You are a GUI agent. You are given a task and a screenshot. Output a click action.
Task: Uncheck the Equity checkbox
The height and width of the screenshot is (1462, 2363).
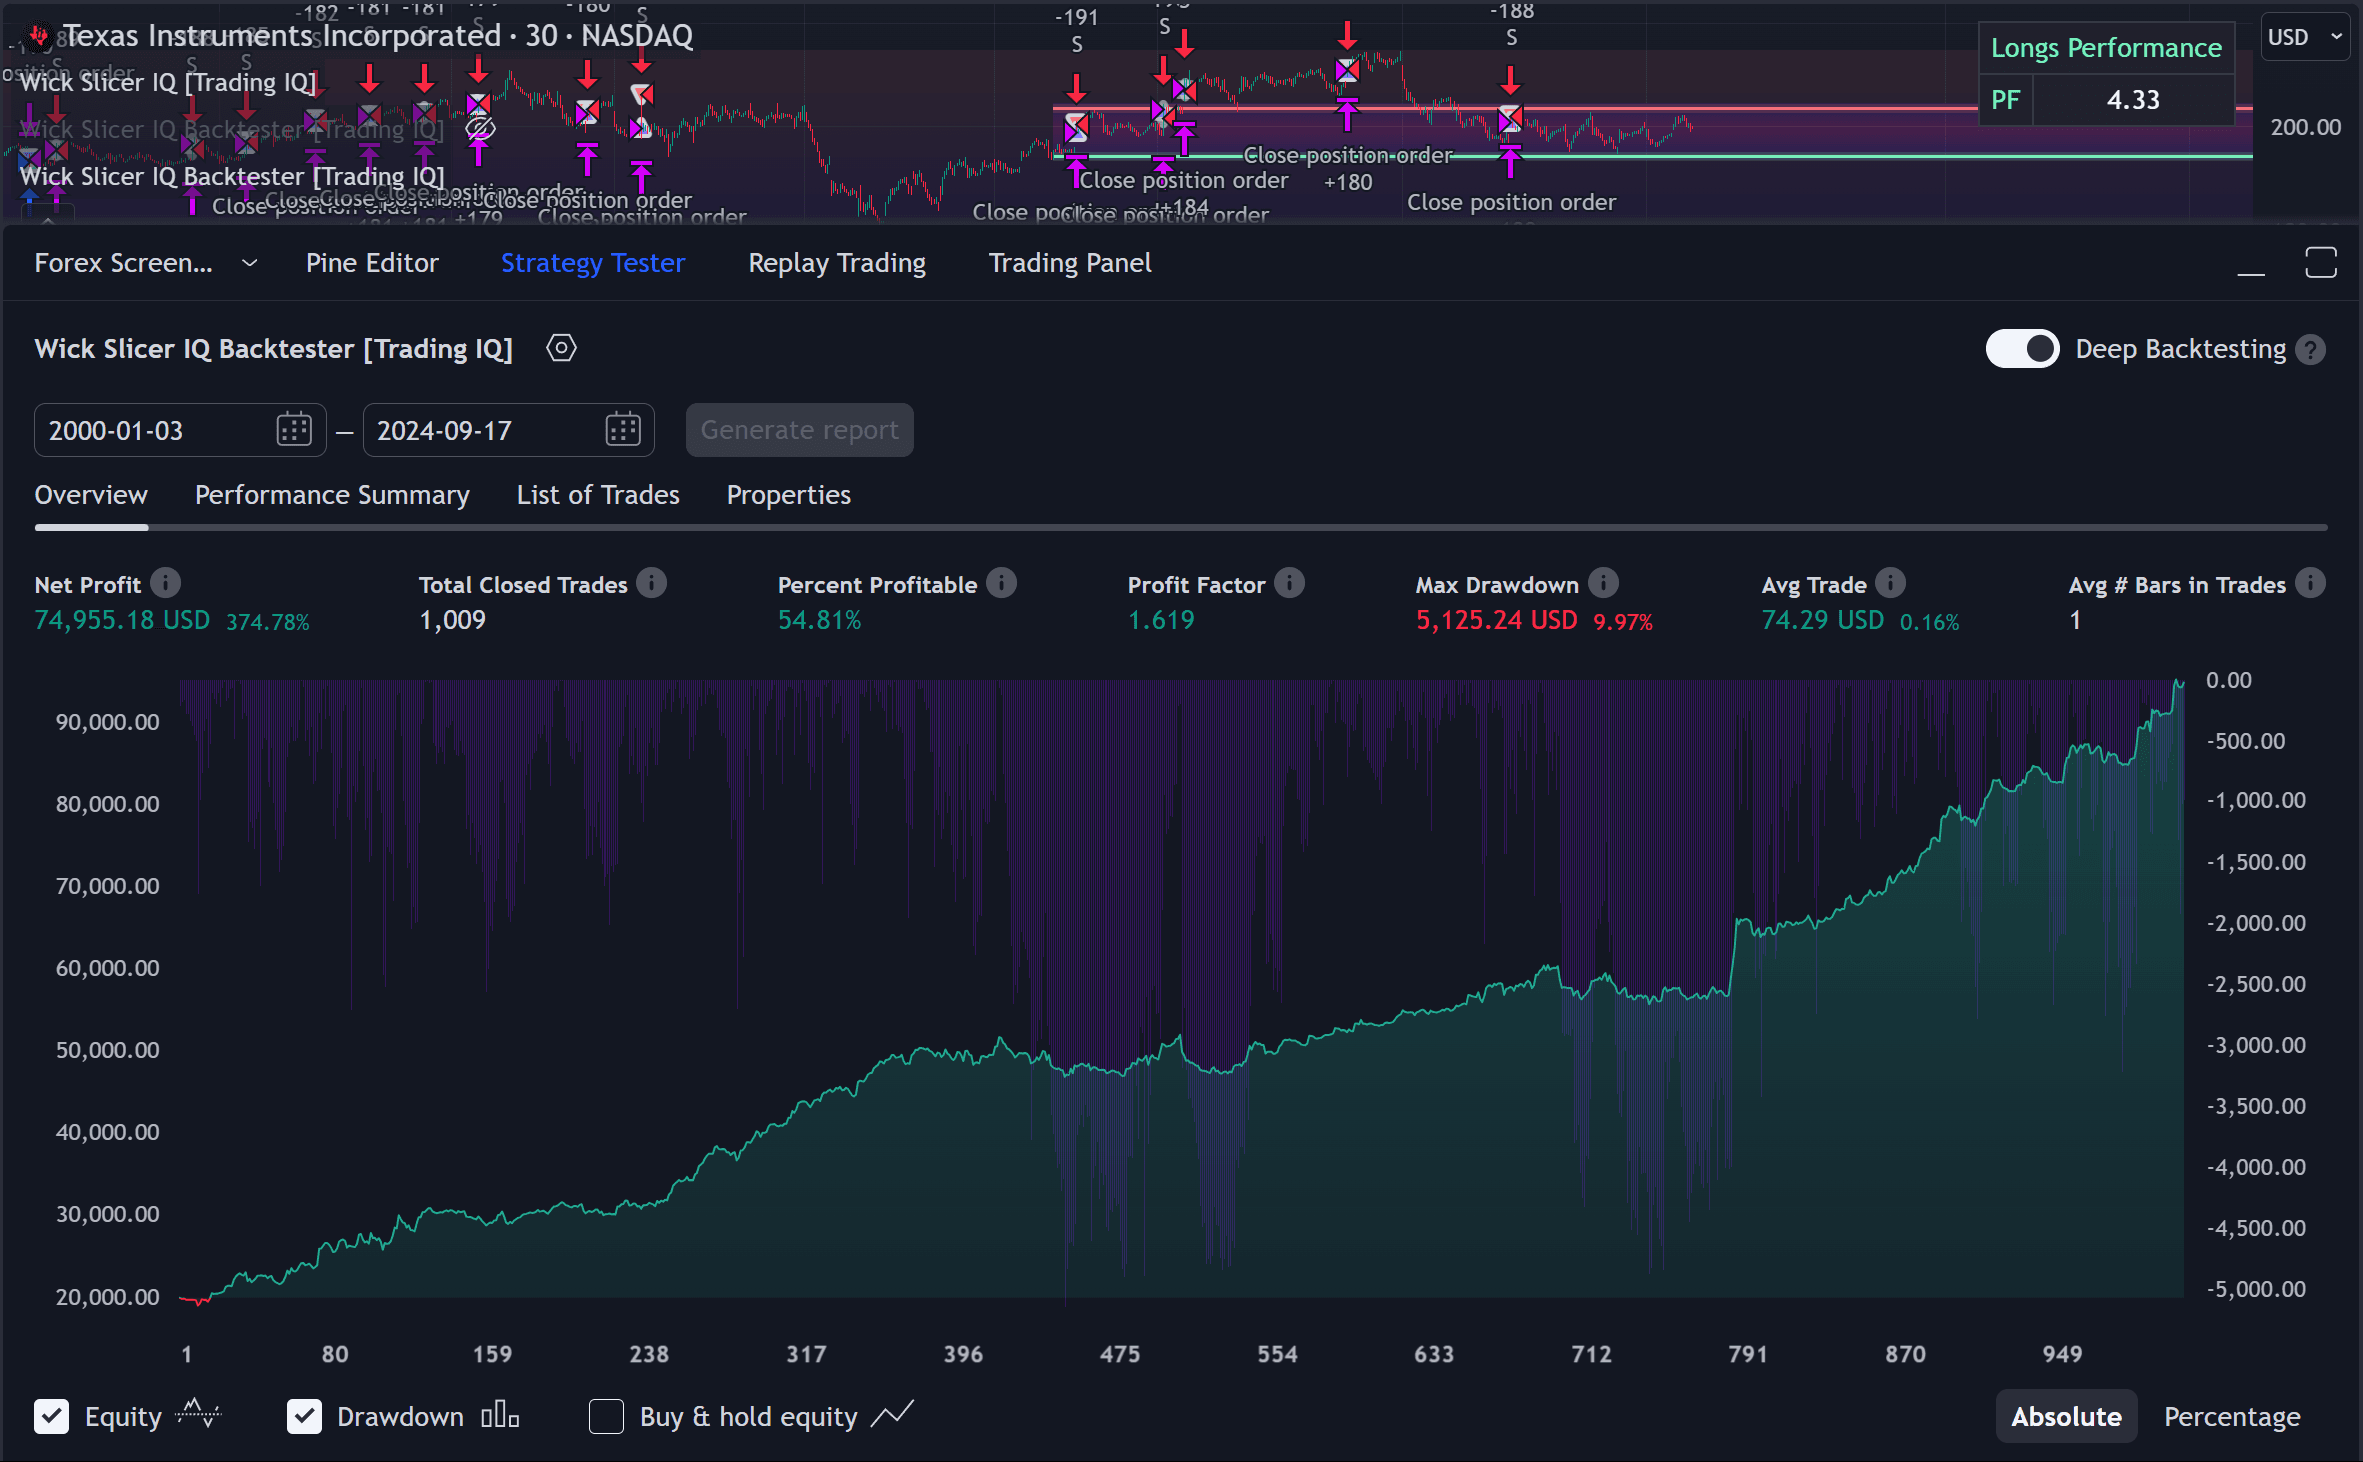coord(51,1416)
